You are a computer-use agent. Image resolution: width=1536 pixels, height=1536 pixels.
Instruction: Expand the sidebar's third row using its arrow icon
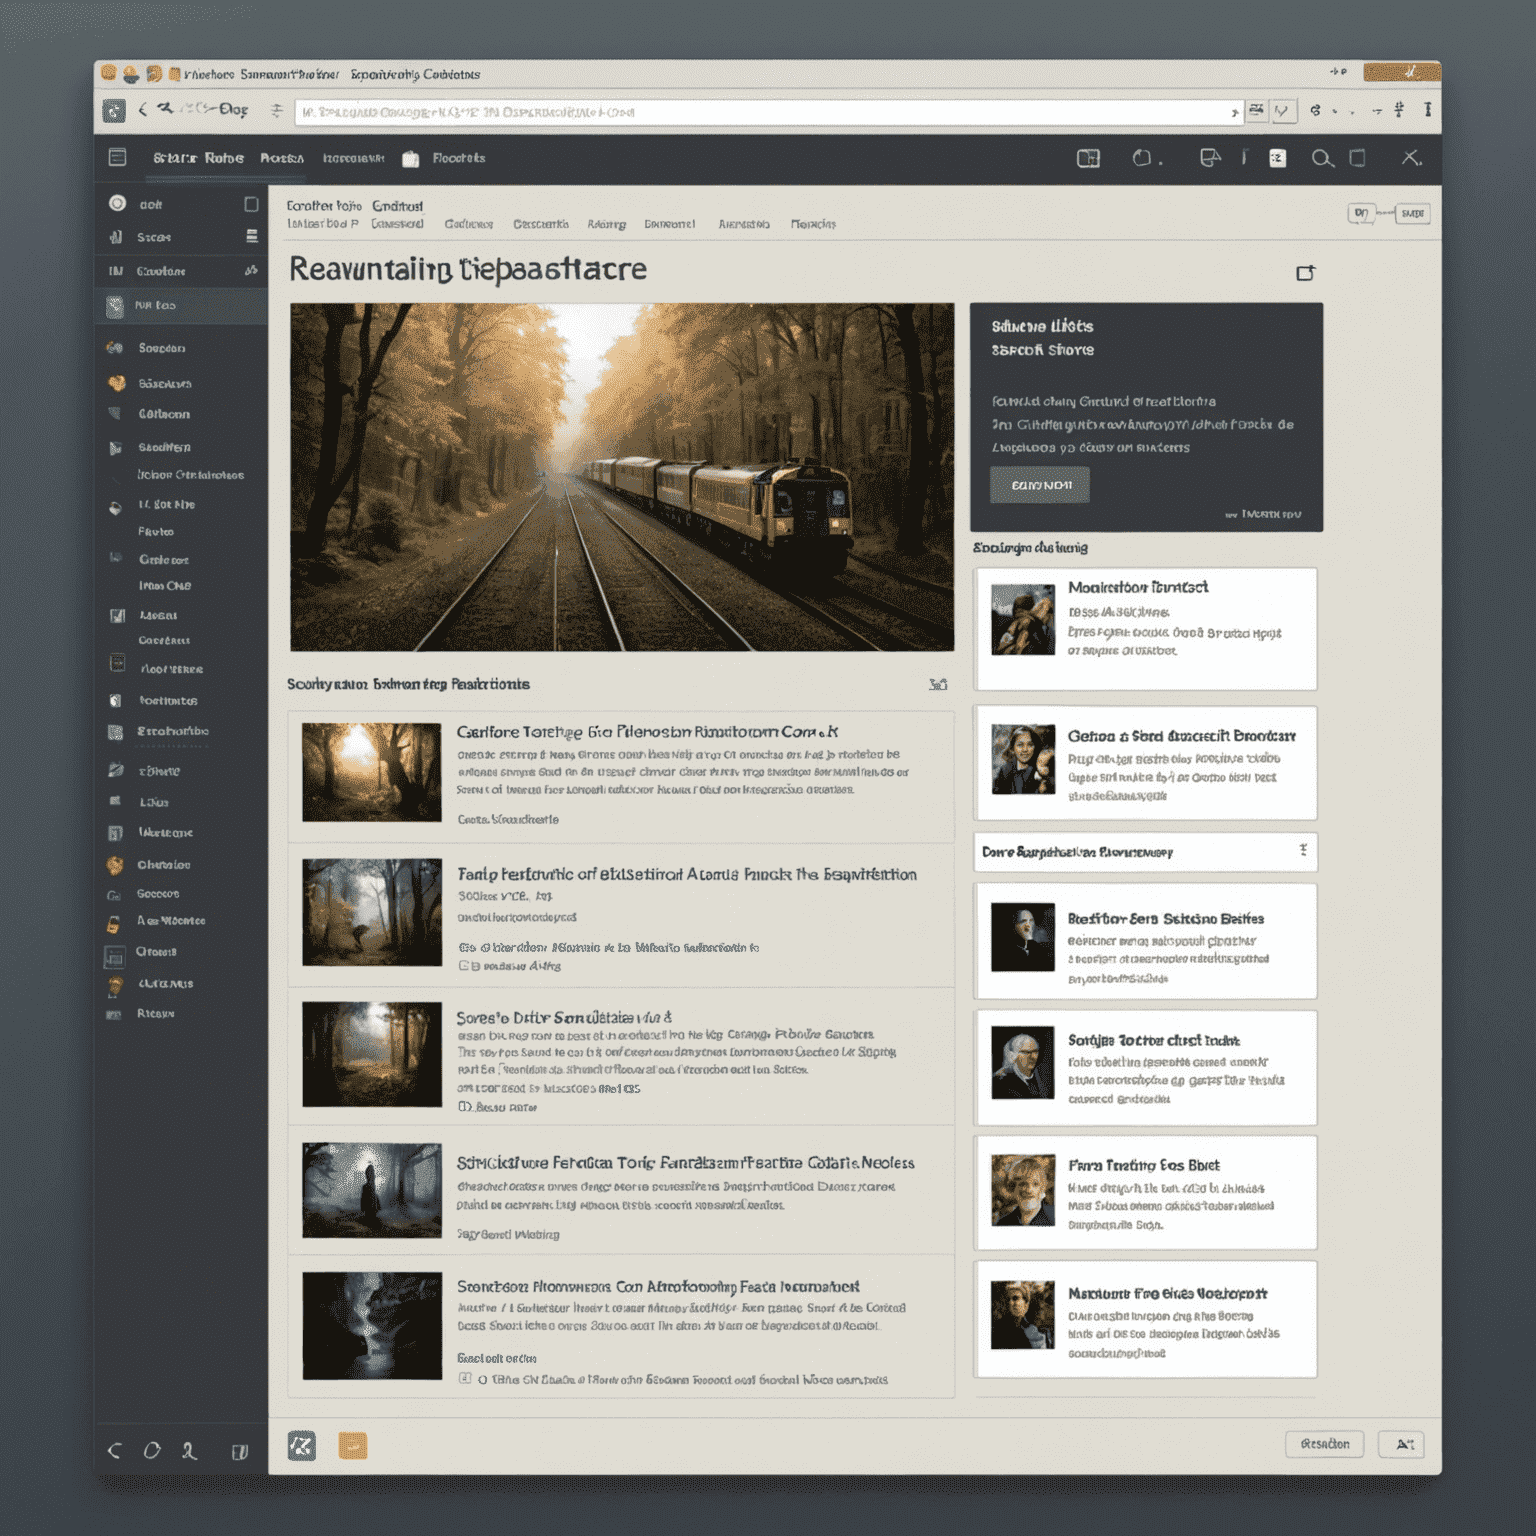click(251, 271)
